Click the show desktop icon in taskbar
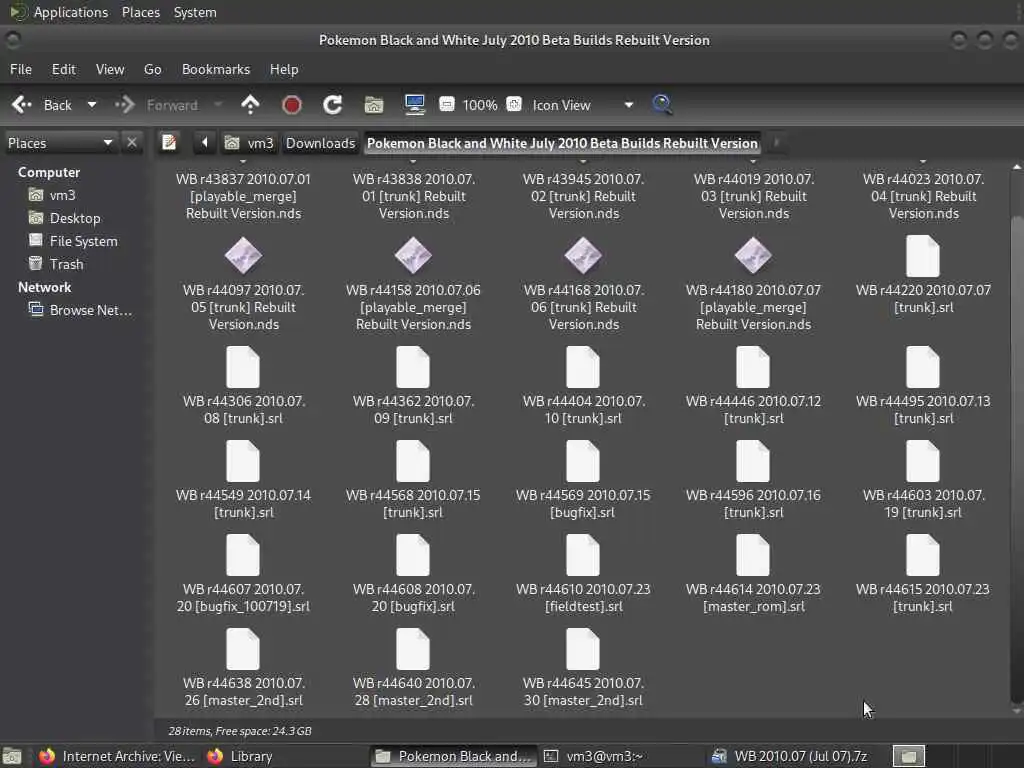The height and width of the screenshot is (768, 1024). (12, 756)
